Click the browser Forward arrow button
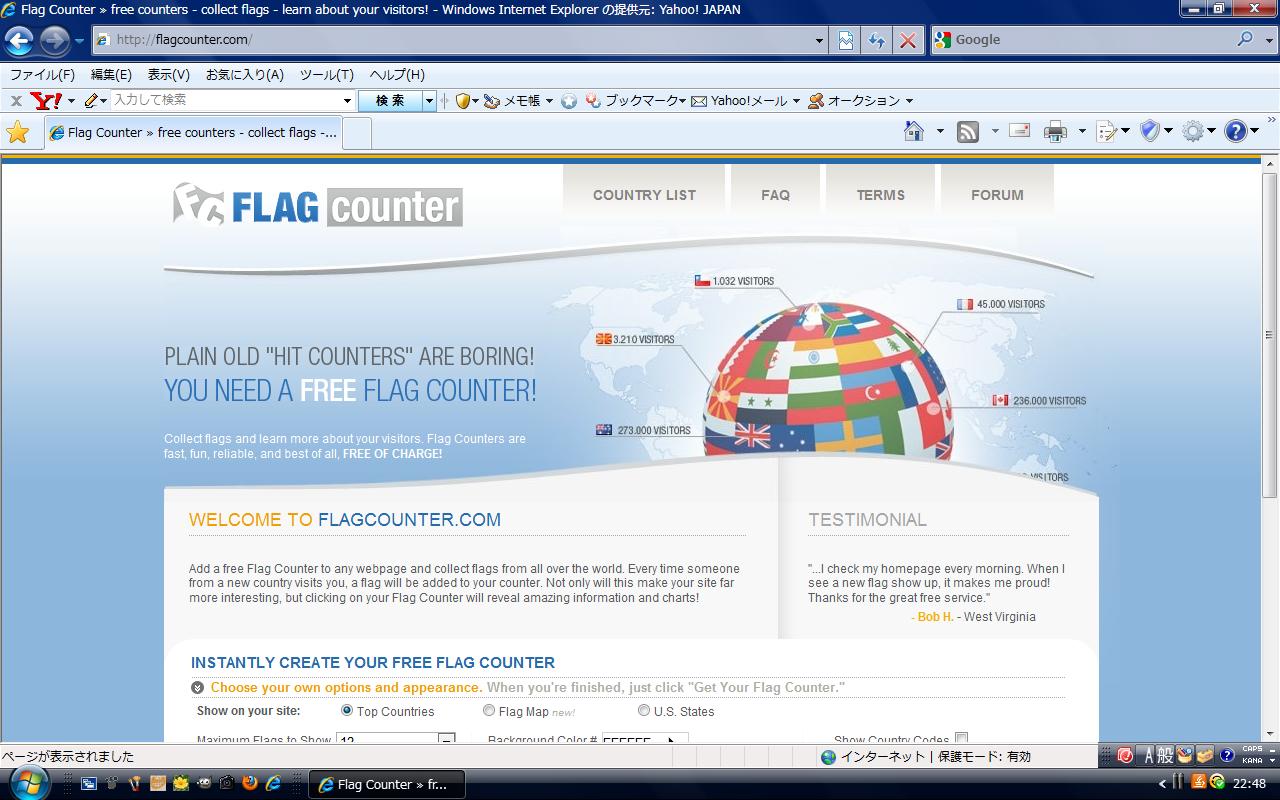The width and height of the screenshot is (1280, 800). click(54, 41)
